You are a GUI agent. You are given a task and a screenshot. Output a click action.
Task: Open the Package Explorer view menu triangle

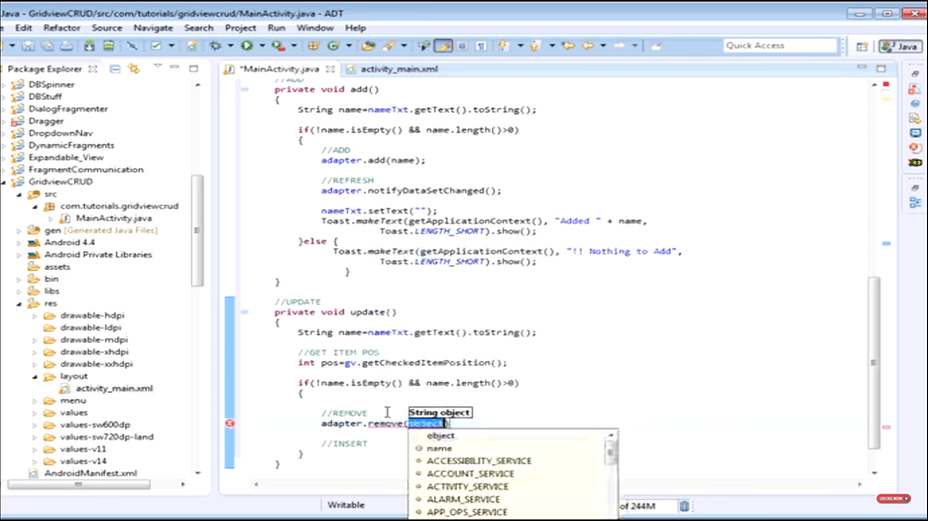[157, 66]
